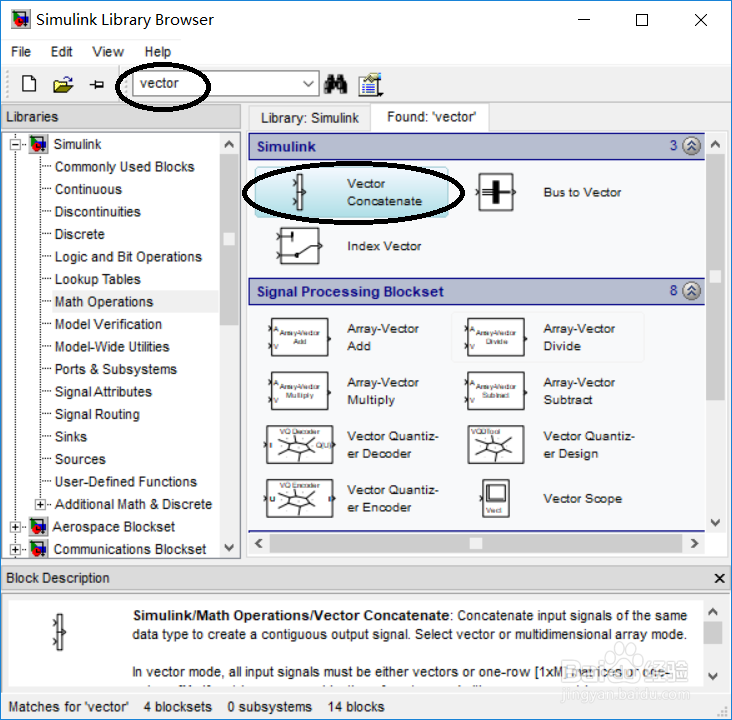Click the Open folder toolbar icon
Viewport: 732px width, 720px height.
pyautogui.click(x=63, y=84)
